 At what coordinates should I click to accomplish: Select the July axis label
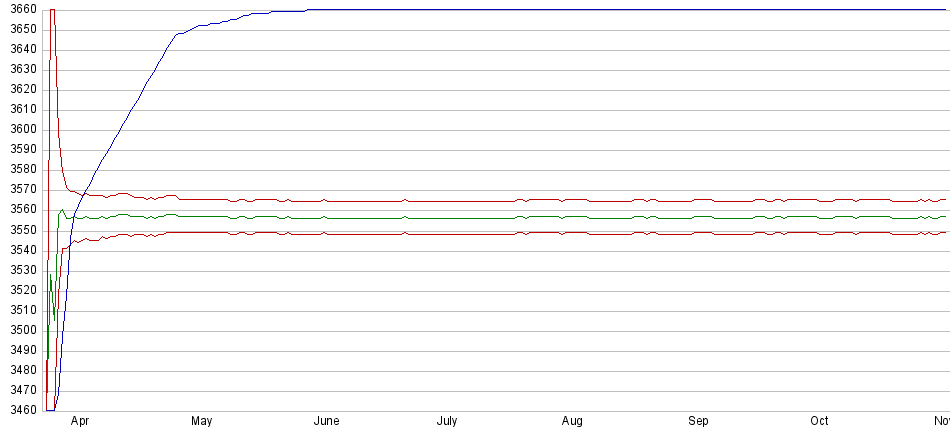(447, 422)
